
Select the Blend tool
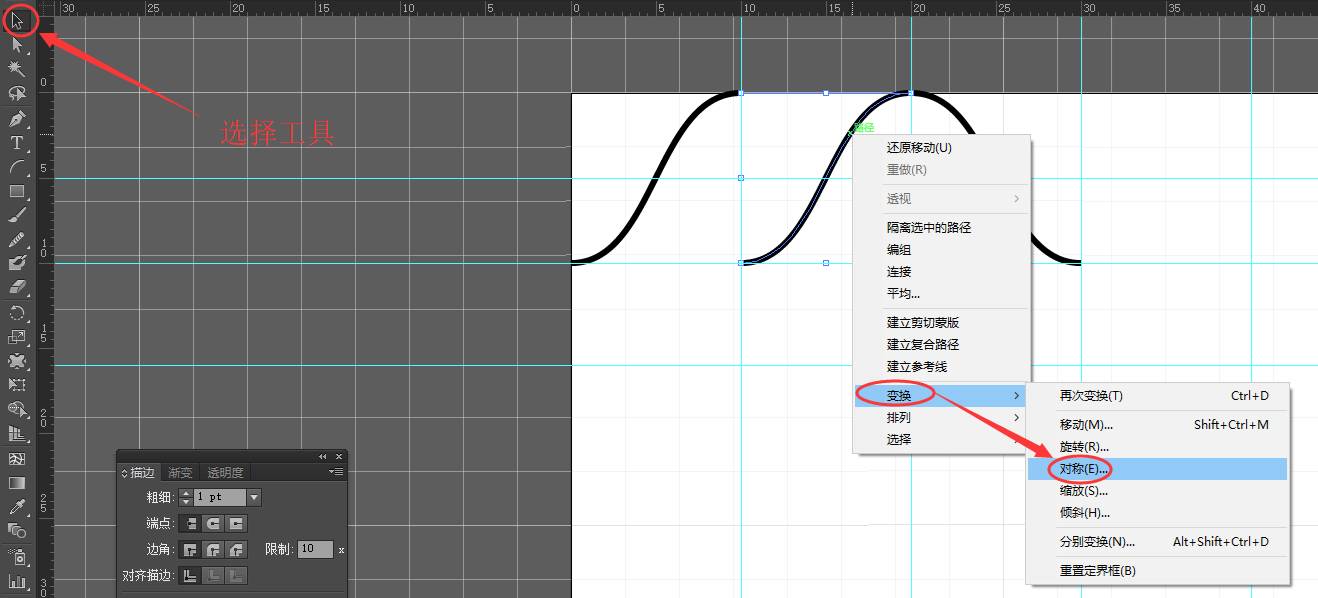pyautogui.click(x=17, y=531)
